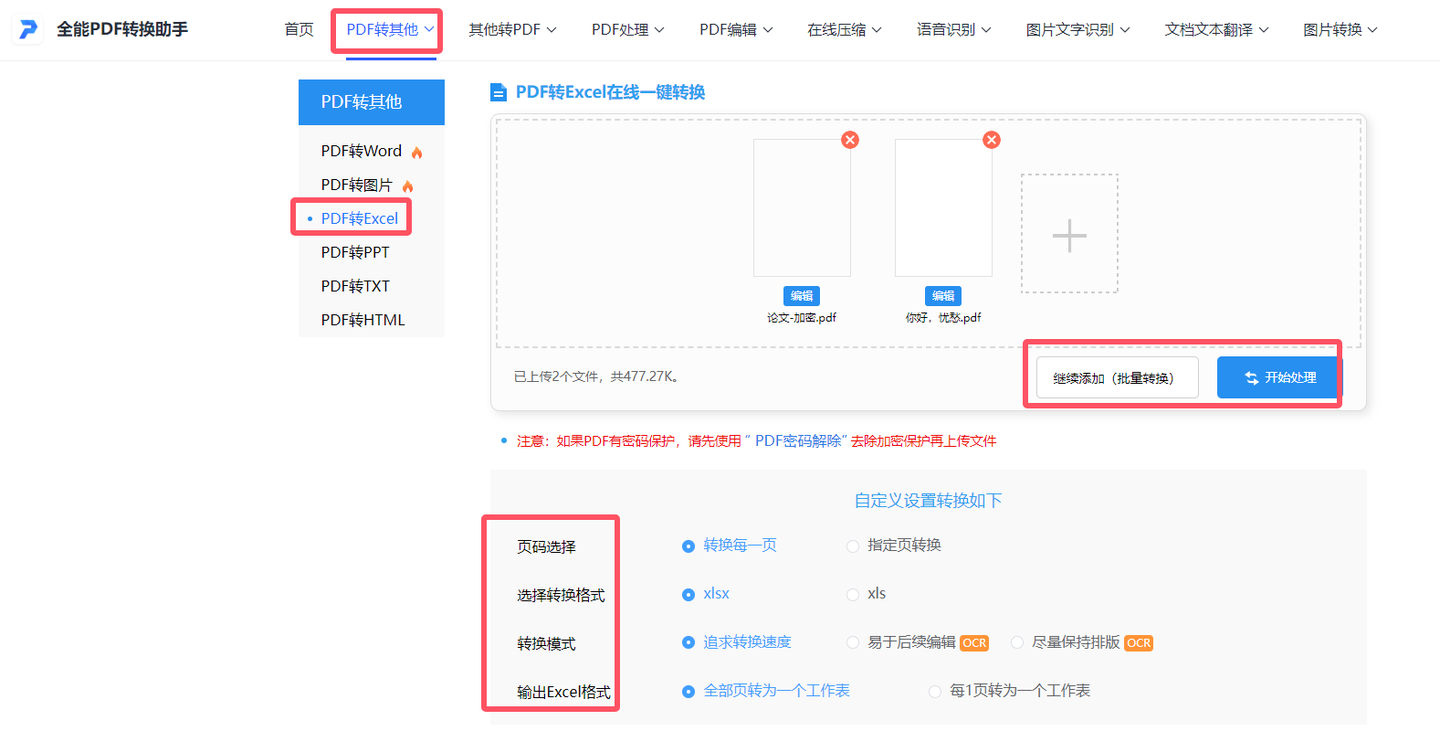The height and width of the screenshot is (731, 1440).
Task: Expand the 其他转PDF dropdown menu
Action: click(512, 30)
